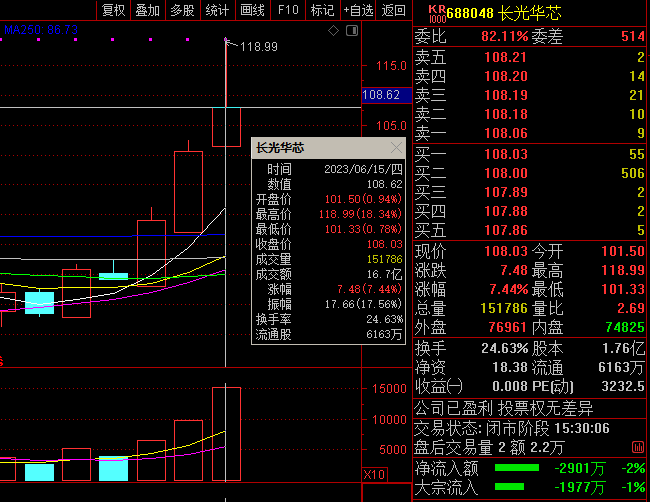
Task: Click the X10 volume scale label
Action: 374,474
